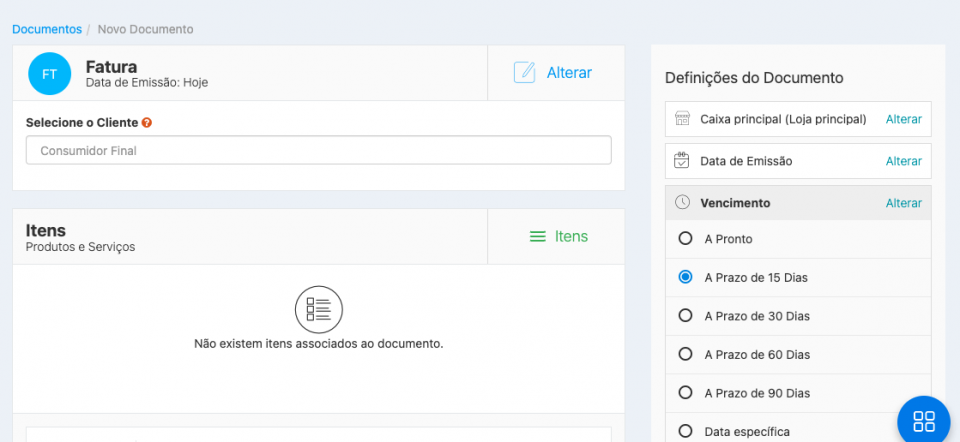Image resolution: width=960 pixels, height=442 pixels.
Task: Select A Prazo de 15 Dias option
Action: click(x=685, y=277)
